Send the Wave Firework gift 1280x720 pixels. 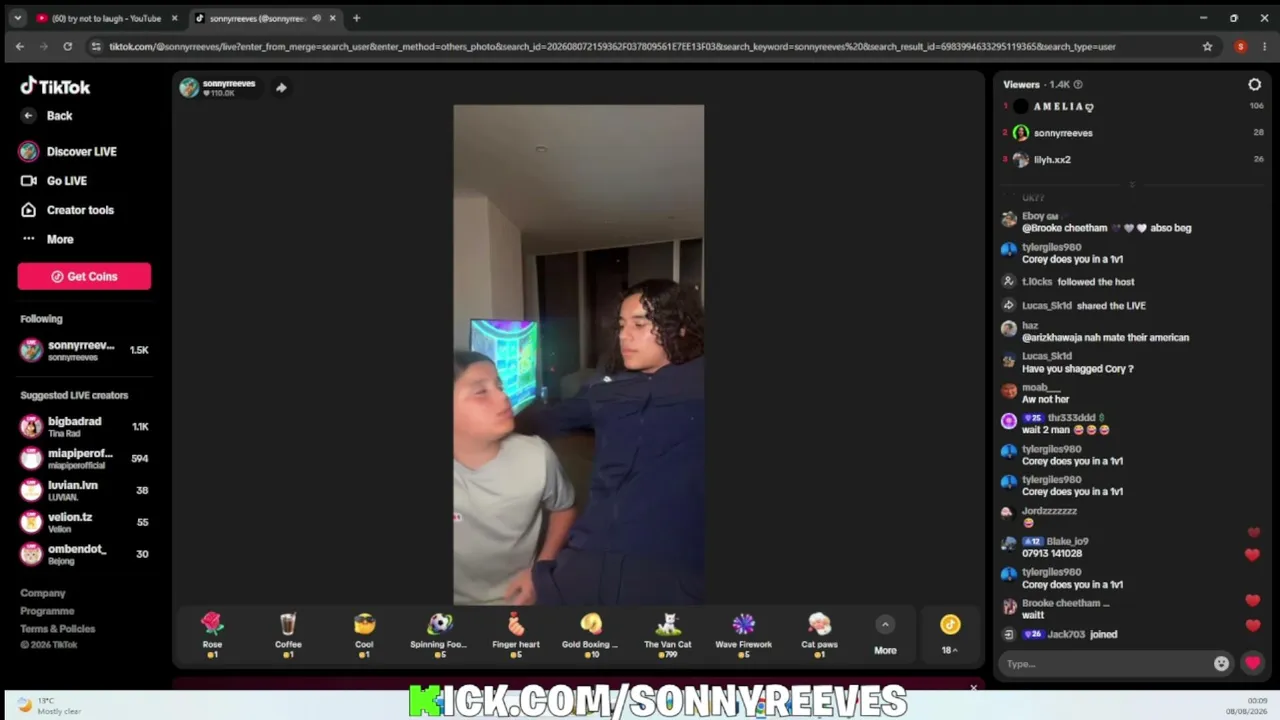(x=743, y=636)
